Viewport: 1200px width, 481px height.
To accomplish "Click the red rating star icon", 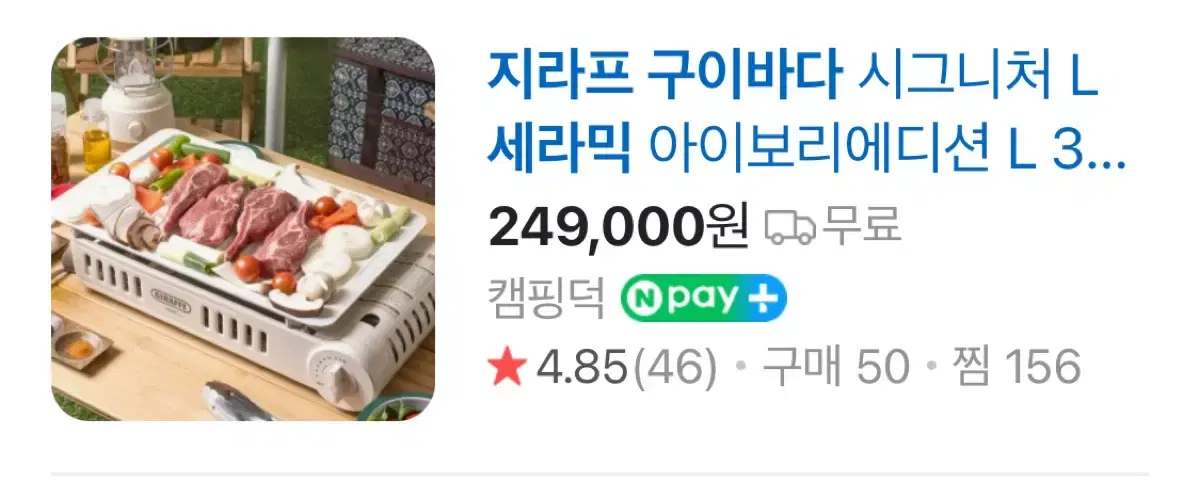I will [x=508, y=368].
